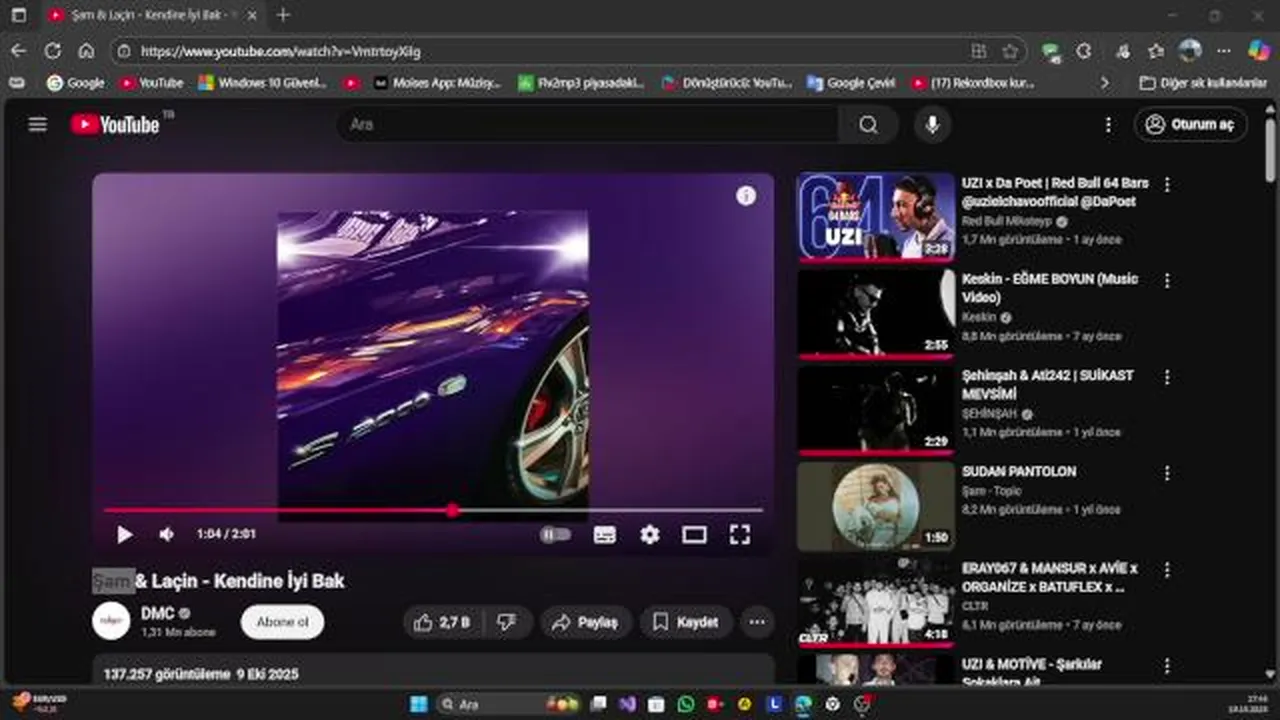Click the address bar URL

281,51
